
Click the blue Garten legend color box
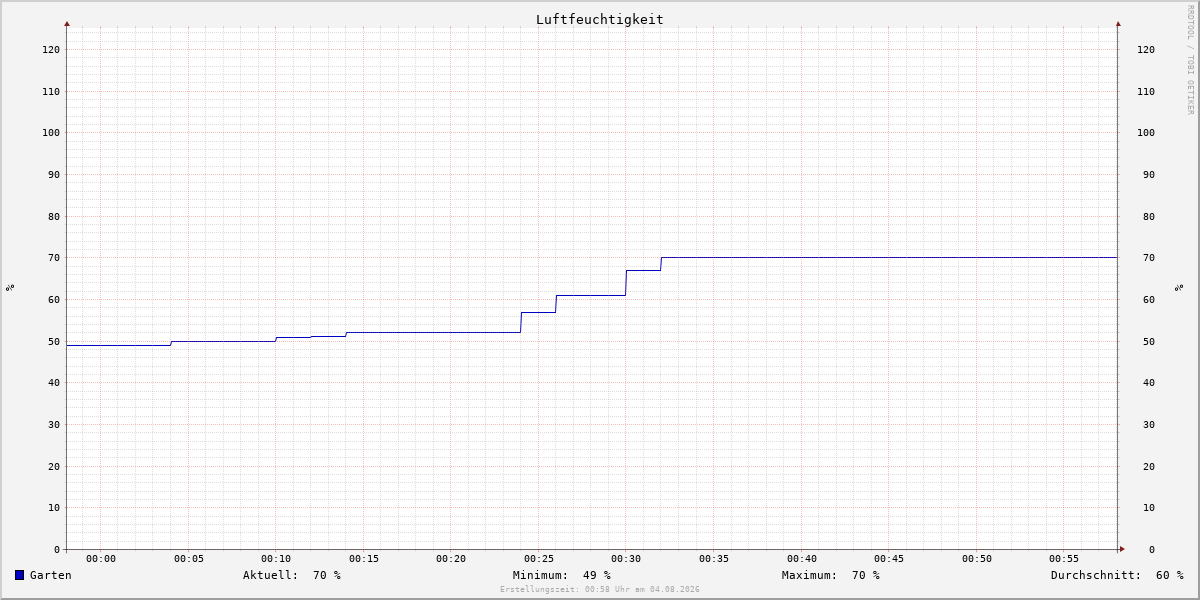[x=19, y=575]
